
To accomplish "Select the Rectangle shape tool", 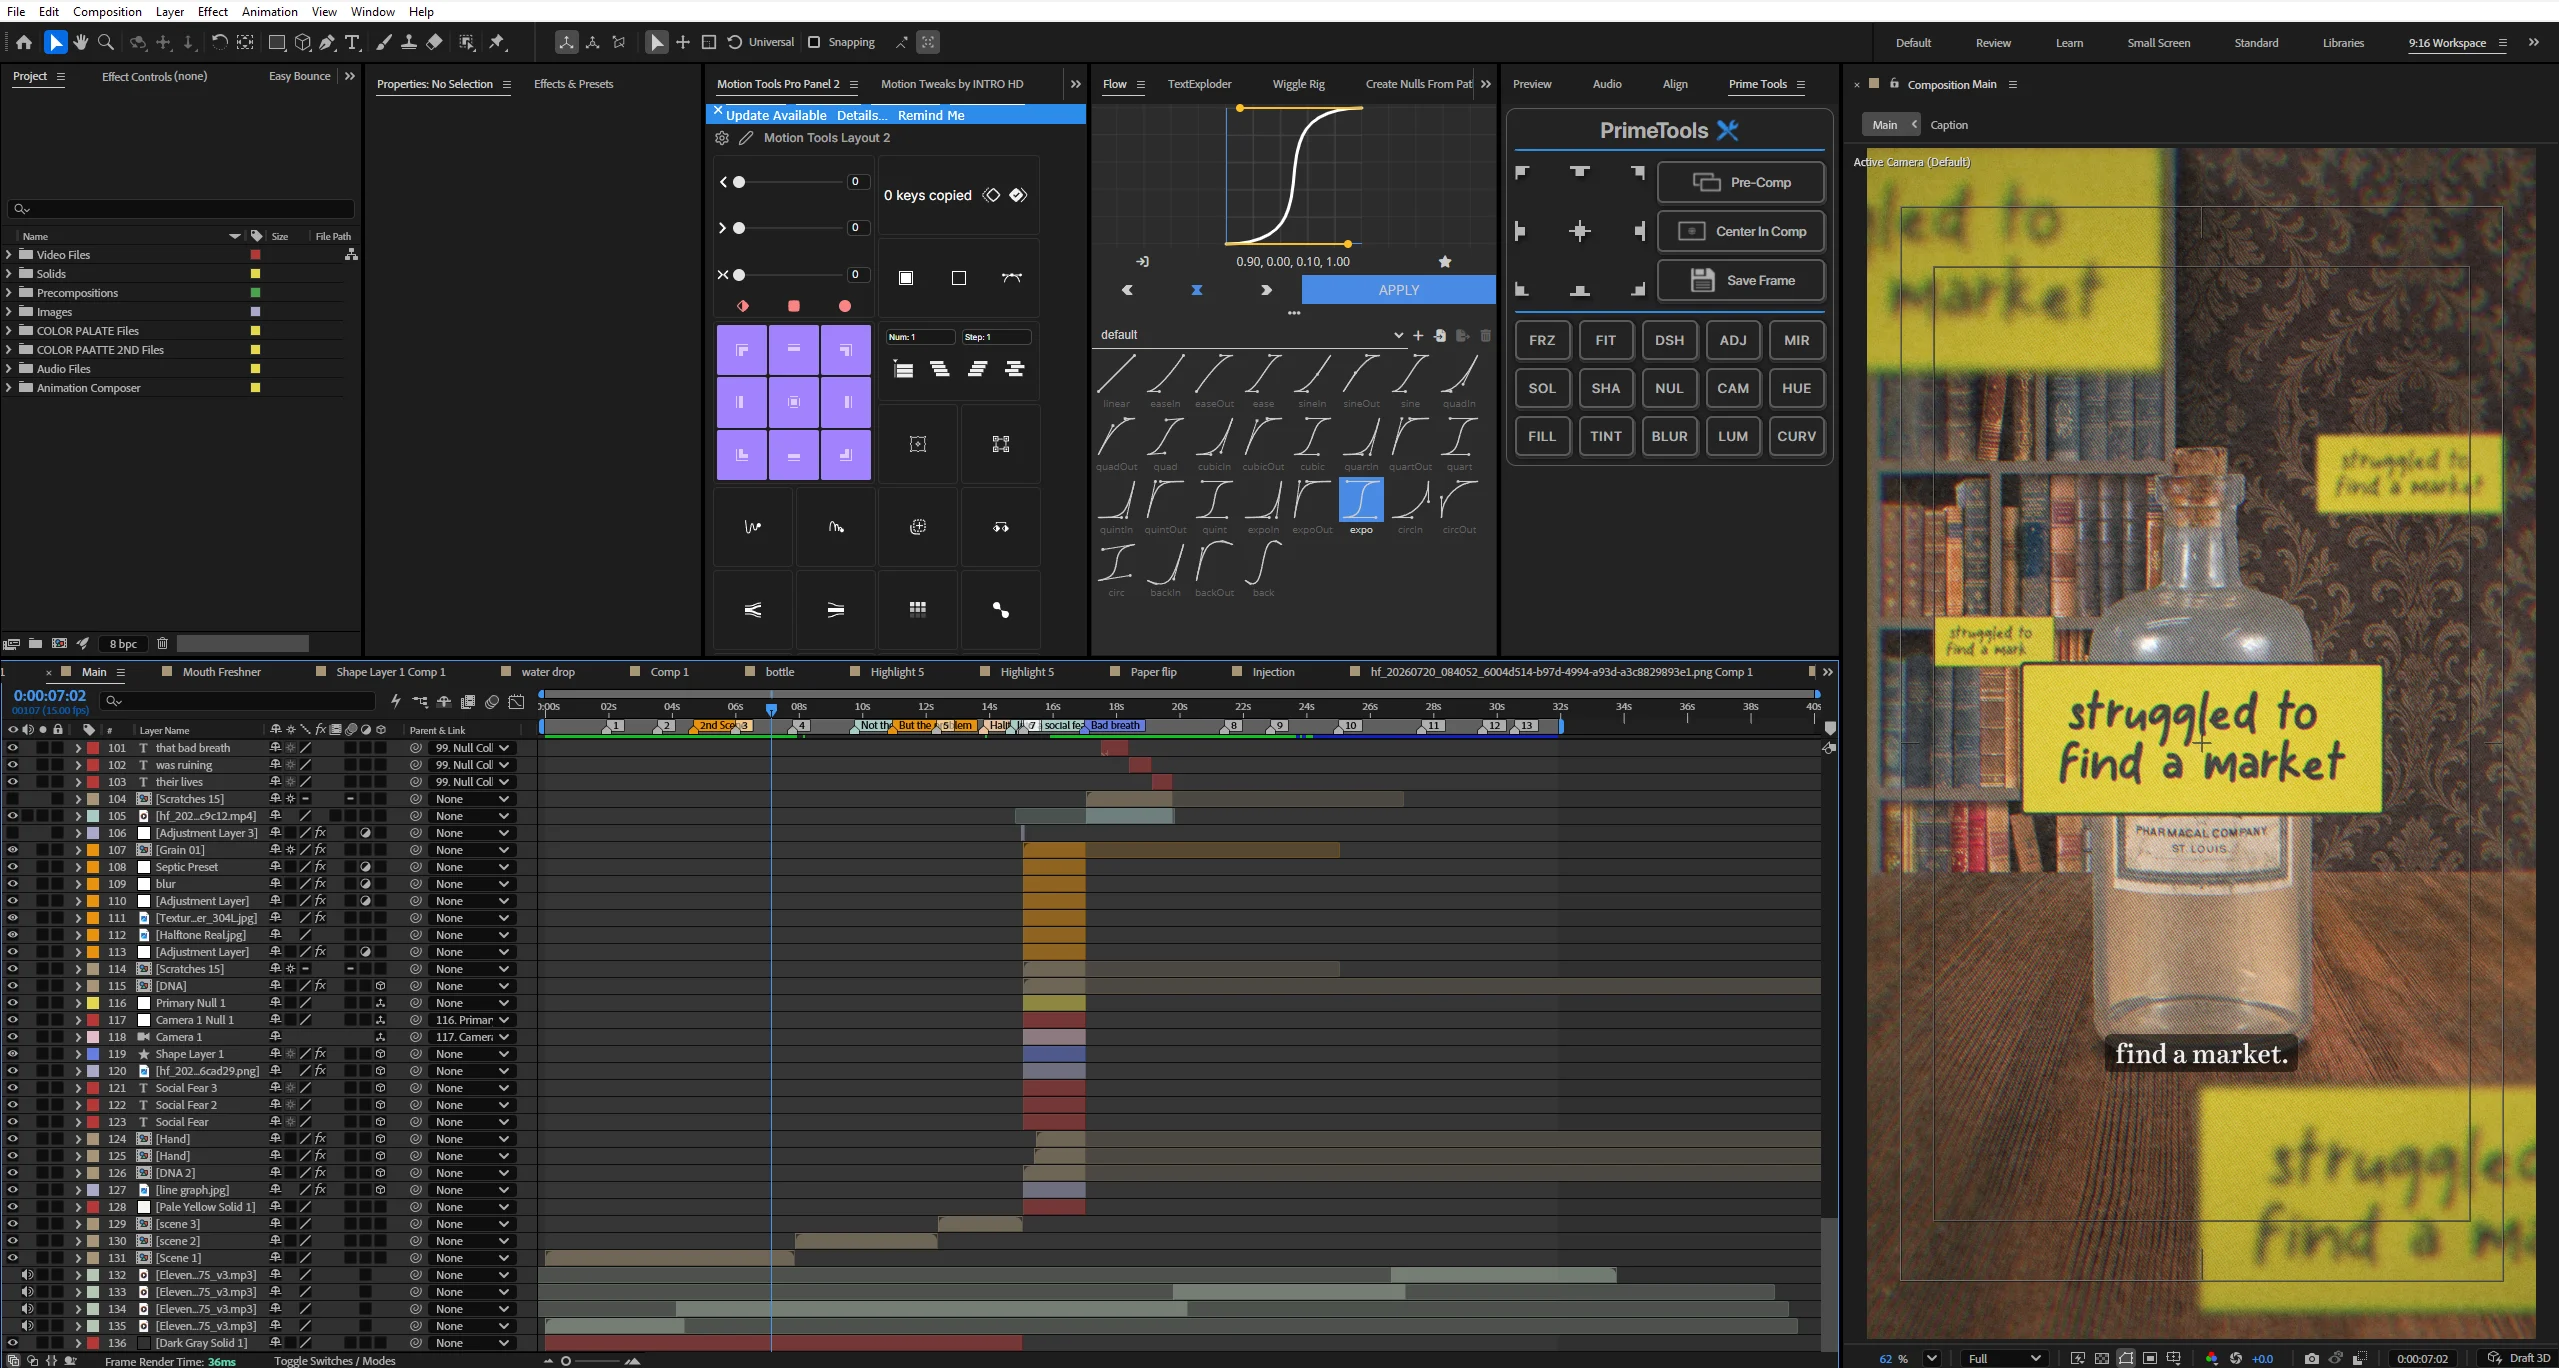I will (x=277, y=42).
